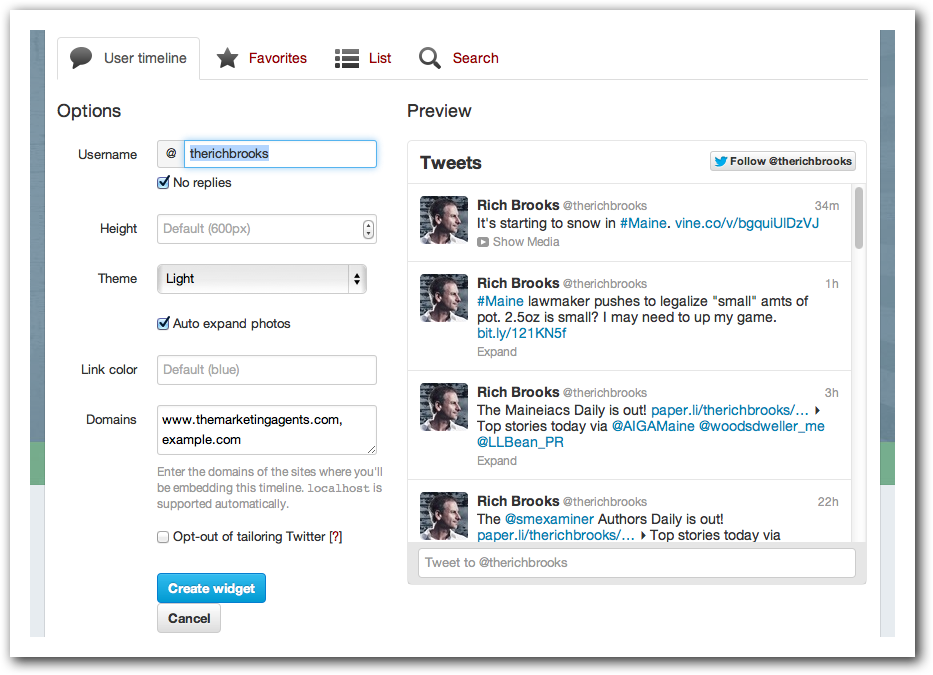Click the star icon beside Favorites

point(227,58)
